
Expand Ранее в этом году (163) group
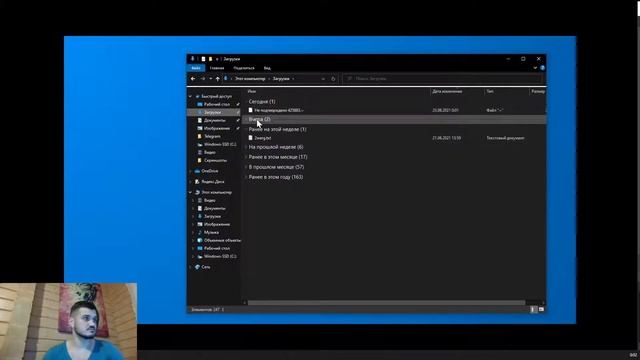point(276,177)
